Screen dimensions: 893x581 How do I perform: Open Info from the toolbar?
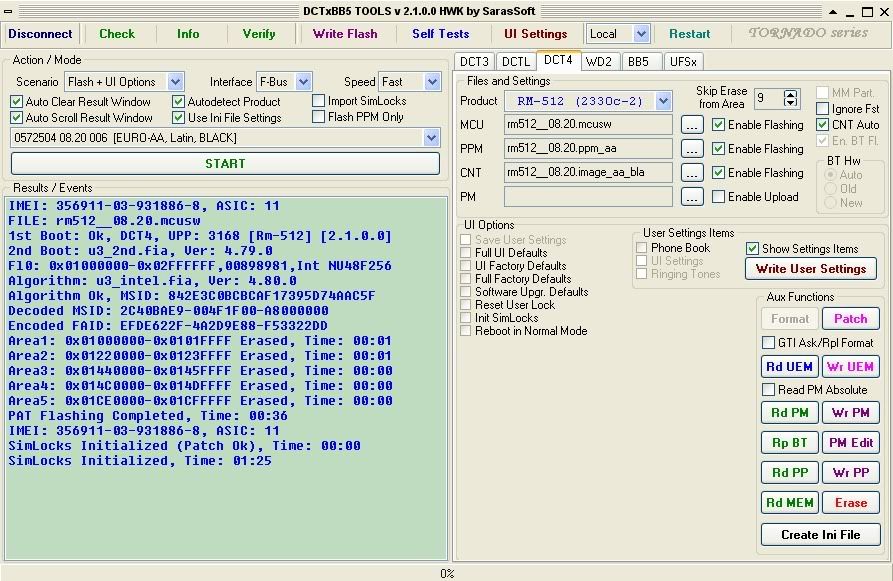click(188, 34)
